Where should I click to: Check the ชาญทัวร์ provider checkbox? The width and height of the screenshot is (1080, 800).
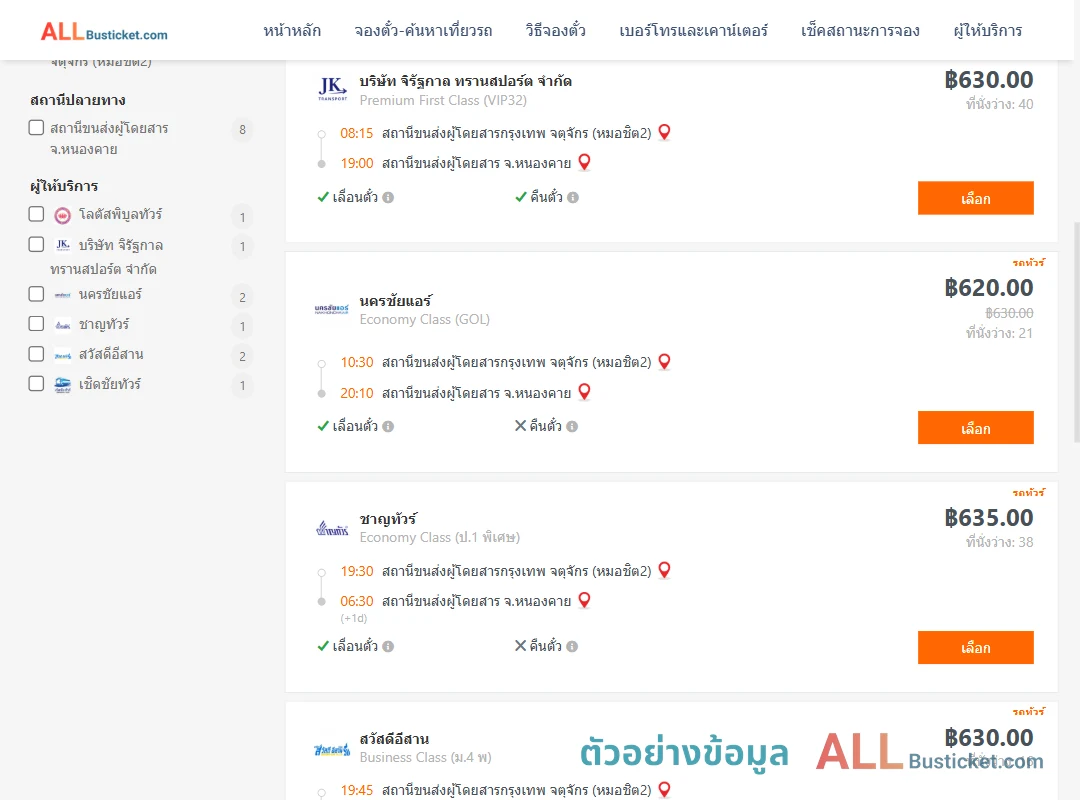(37, 323)
